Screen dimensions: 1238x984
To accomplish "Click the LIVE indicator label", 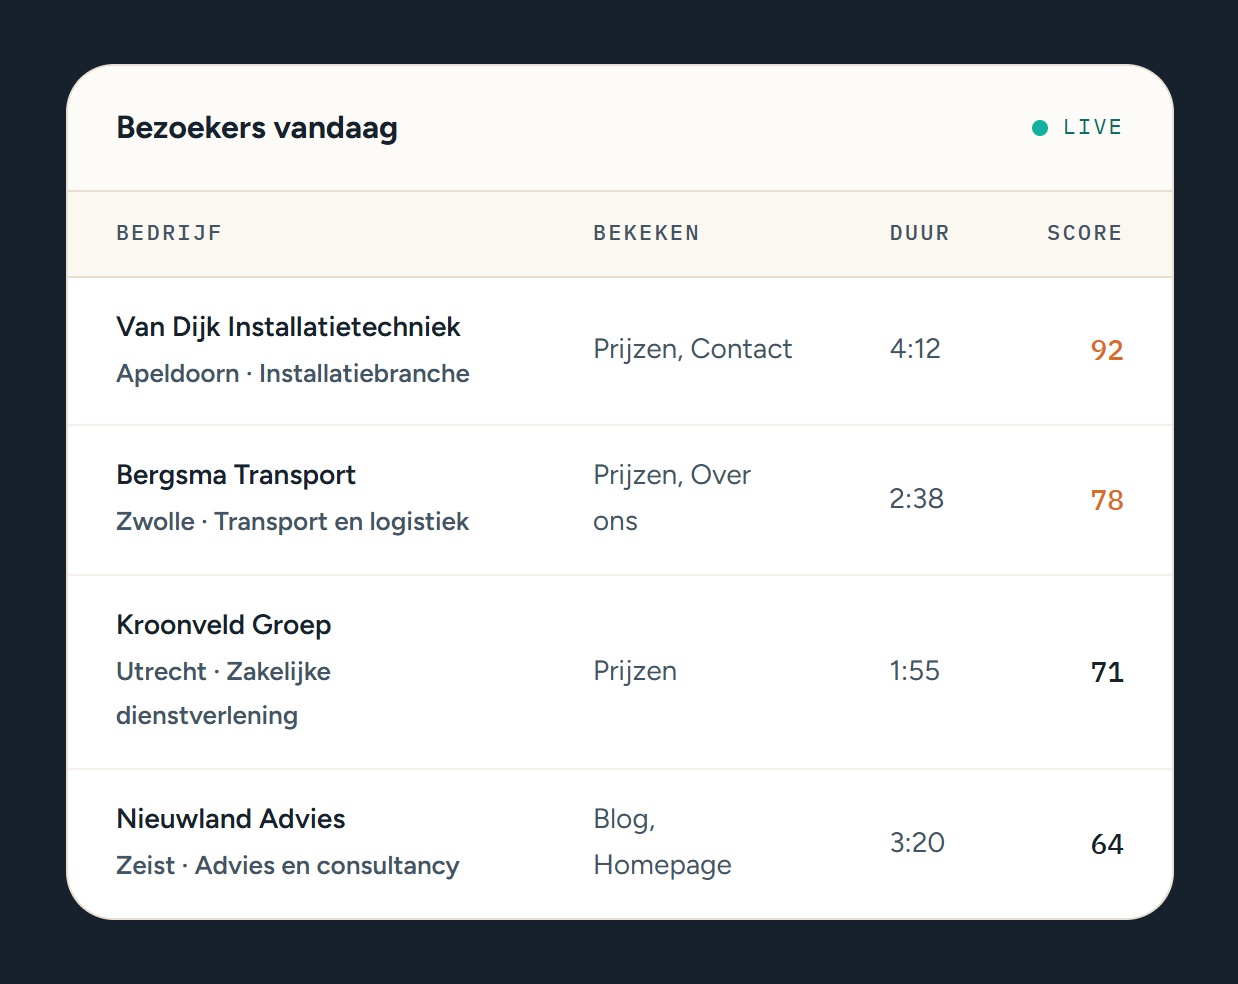I will 1092,127.
